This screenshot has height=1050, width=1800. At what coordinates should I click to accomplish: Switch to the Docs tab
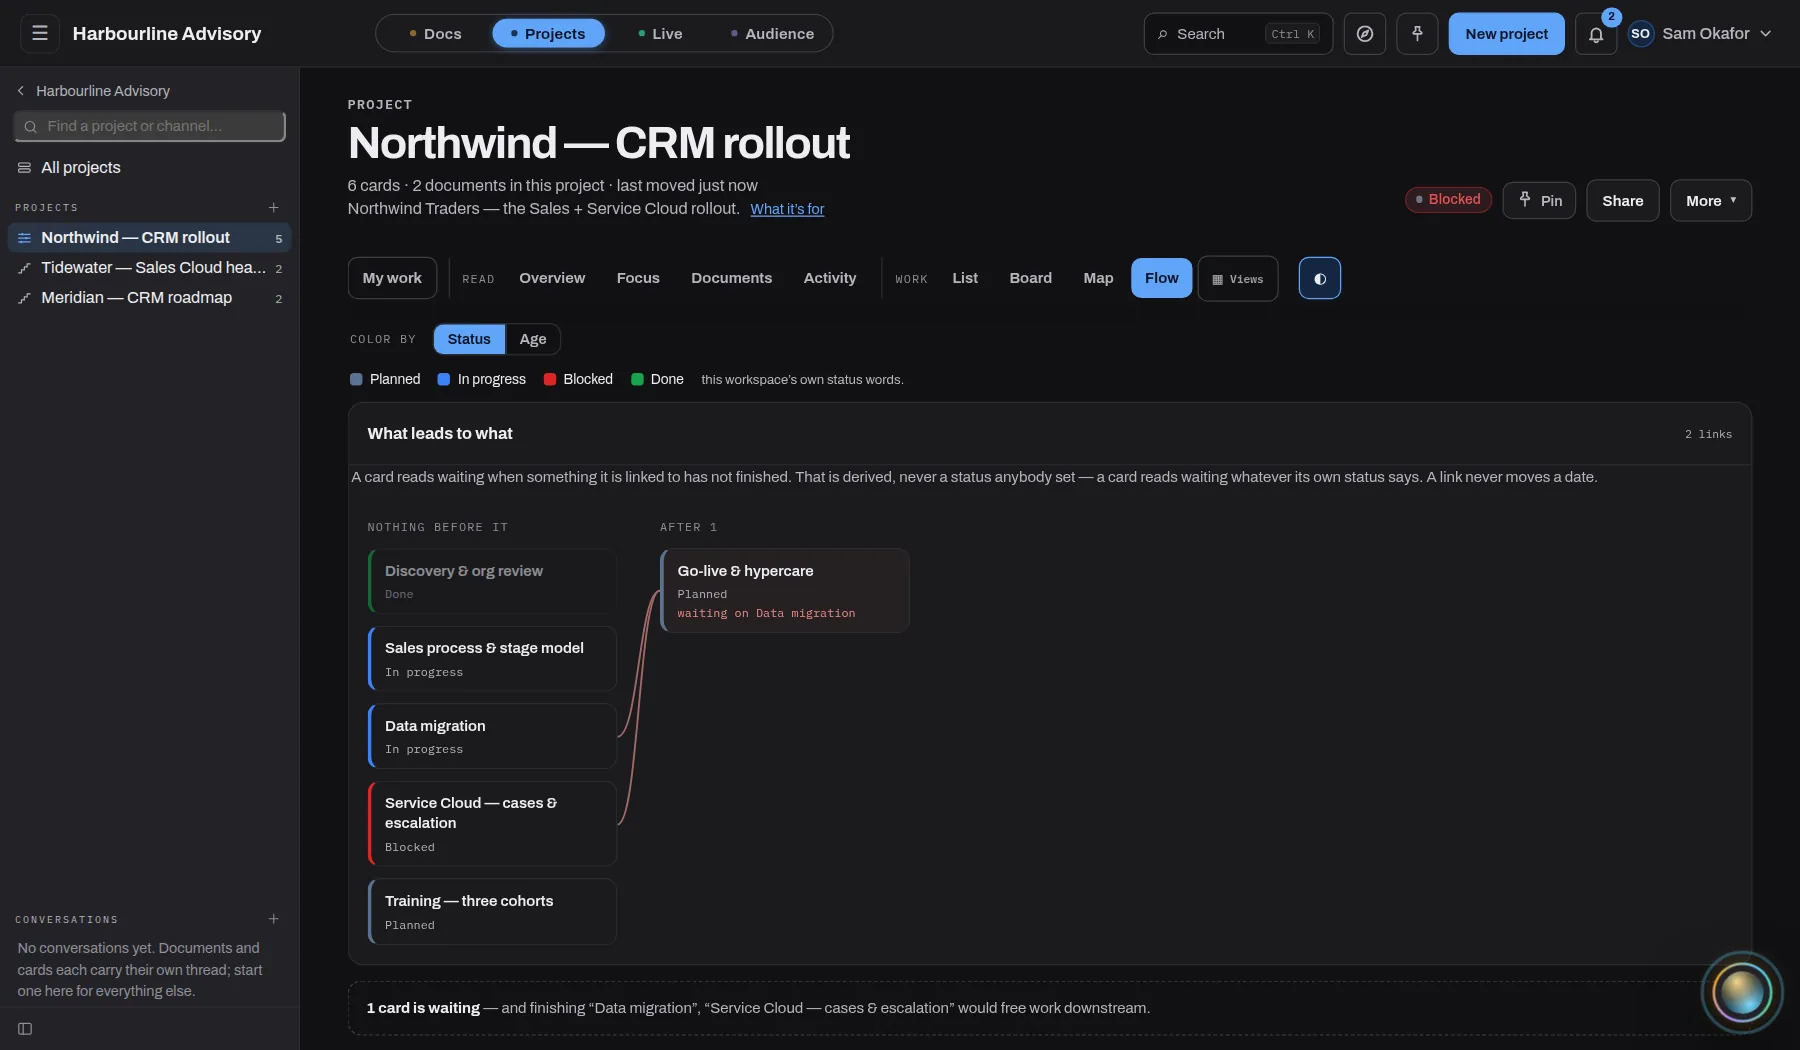tap(434, 34)
